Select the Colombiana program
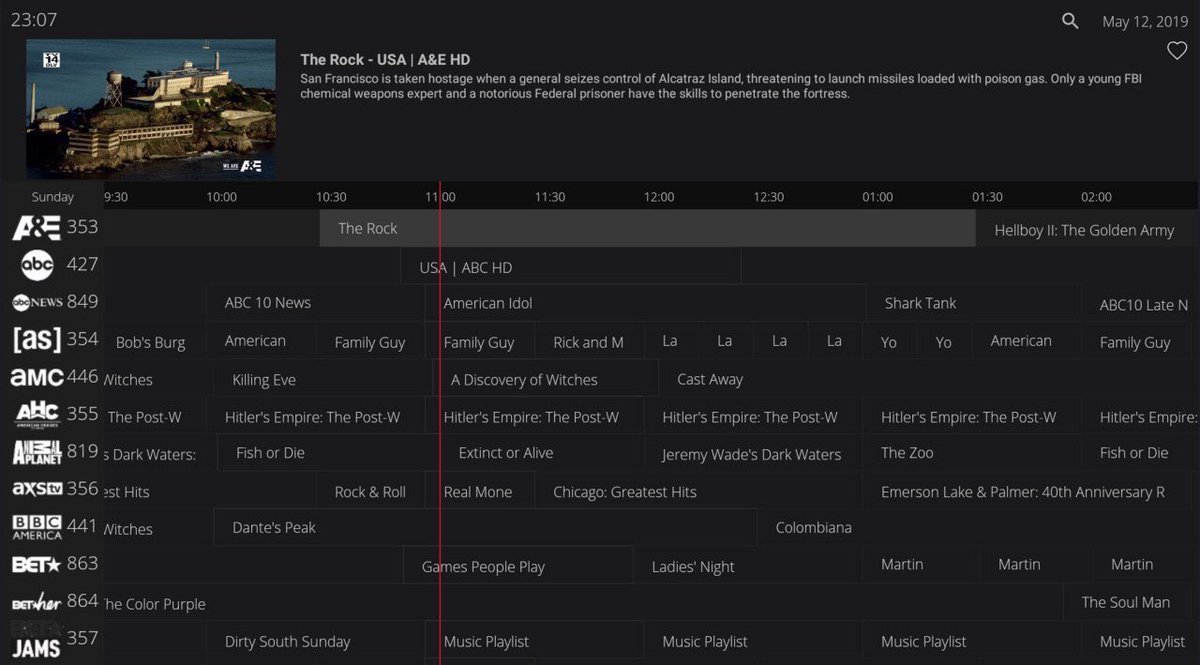This screenshot has height=665, width=1200. pos(977,527)
